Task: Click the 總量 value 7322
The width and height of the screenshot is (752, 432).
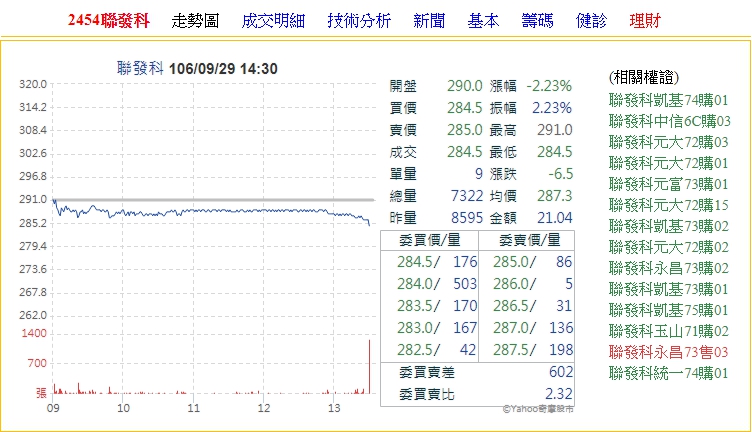Action: [467, 196]
